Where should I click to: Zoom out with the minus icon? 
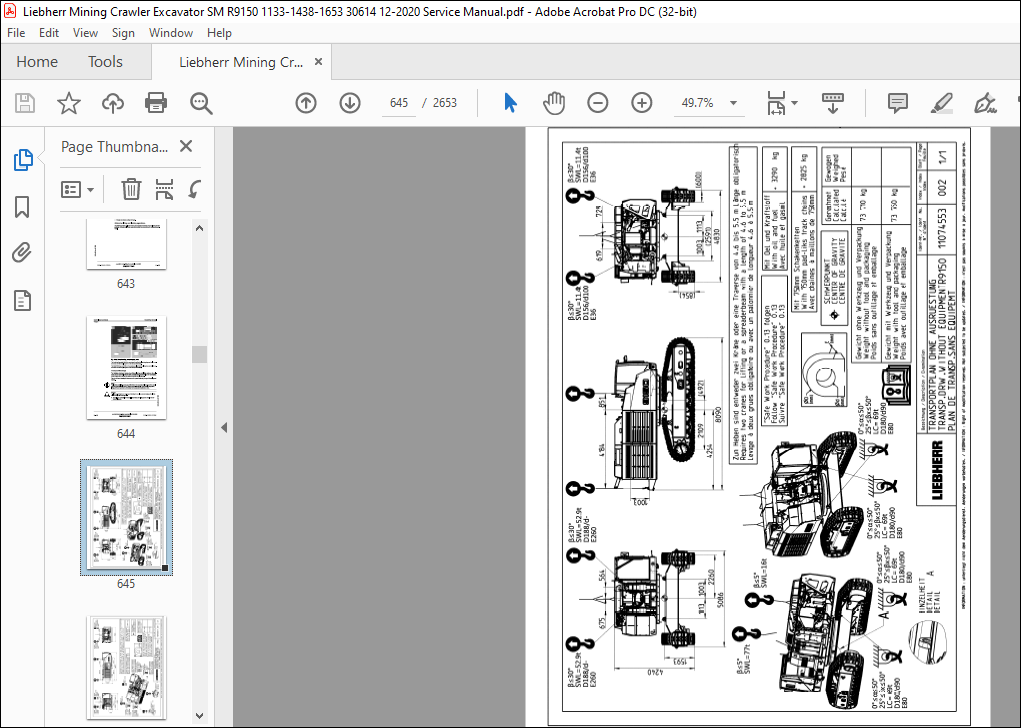pos(597,103)
